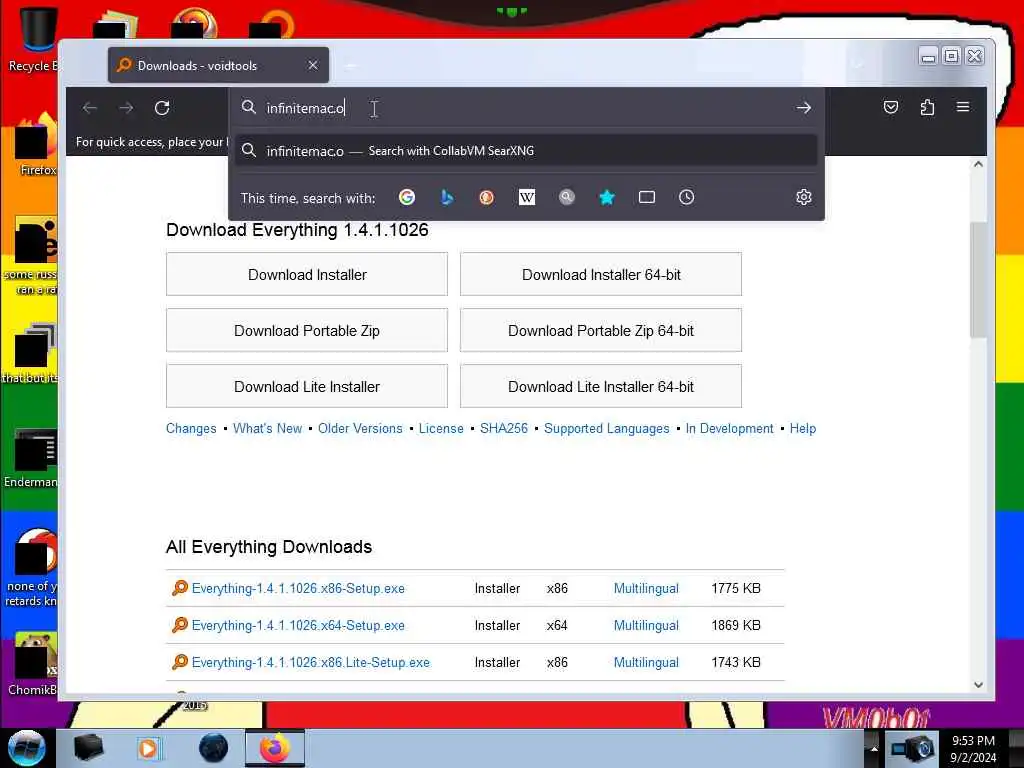1024x768 pixels.
Task: Open search settings gear icon
Action: pyautogui.click(x=804, y=197)
